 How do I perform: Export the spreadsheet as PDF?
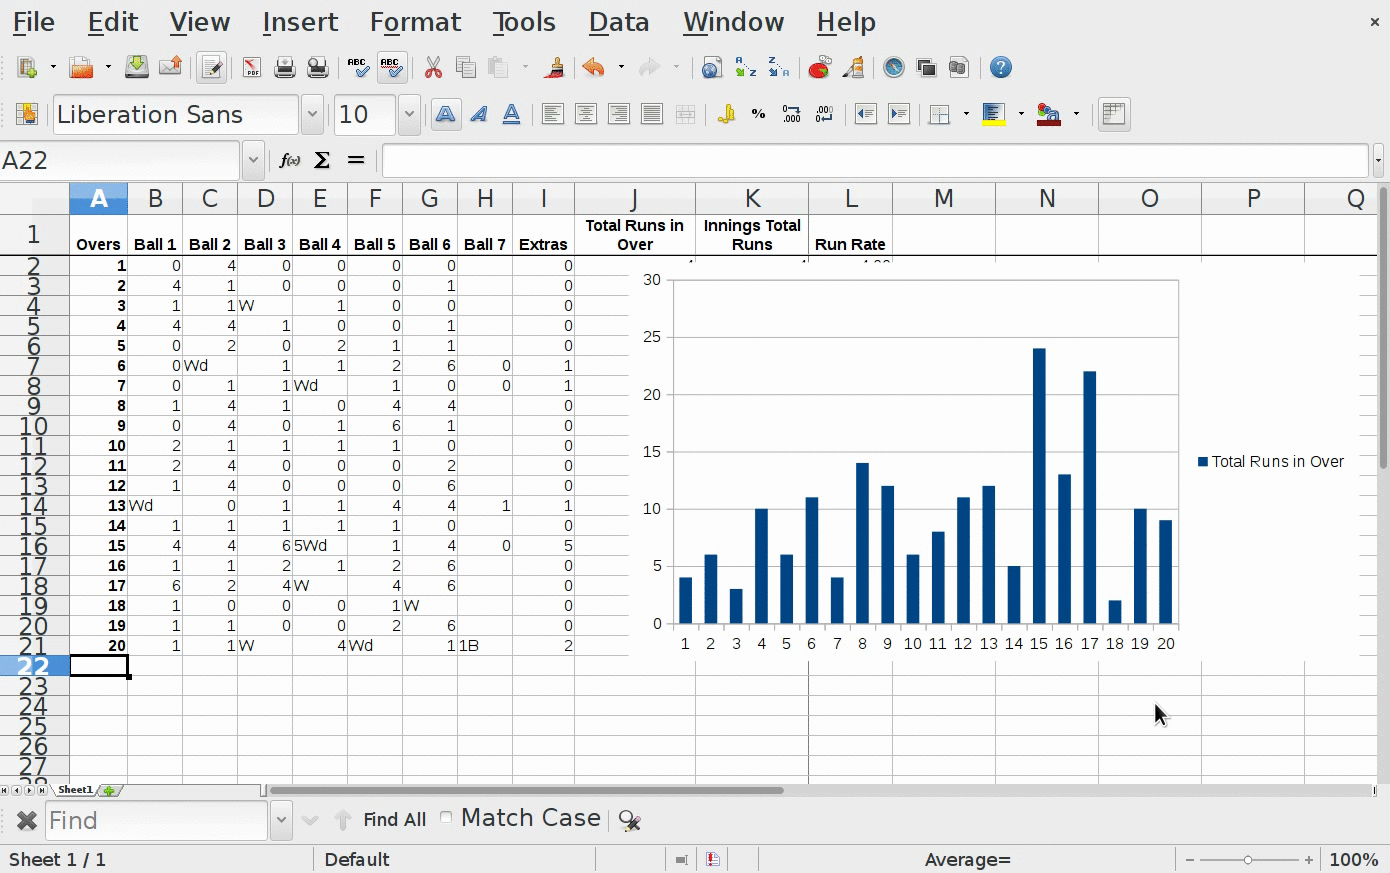(x=251, y=68)
